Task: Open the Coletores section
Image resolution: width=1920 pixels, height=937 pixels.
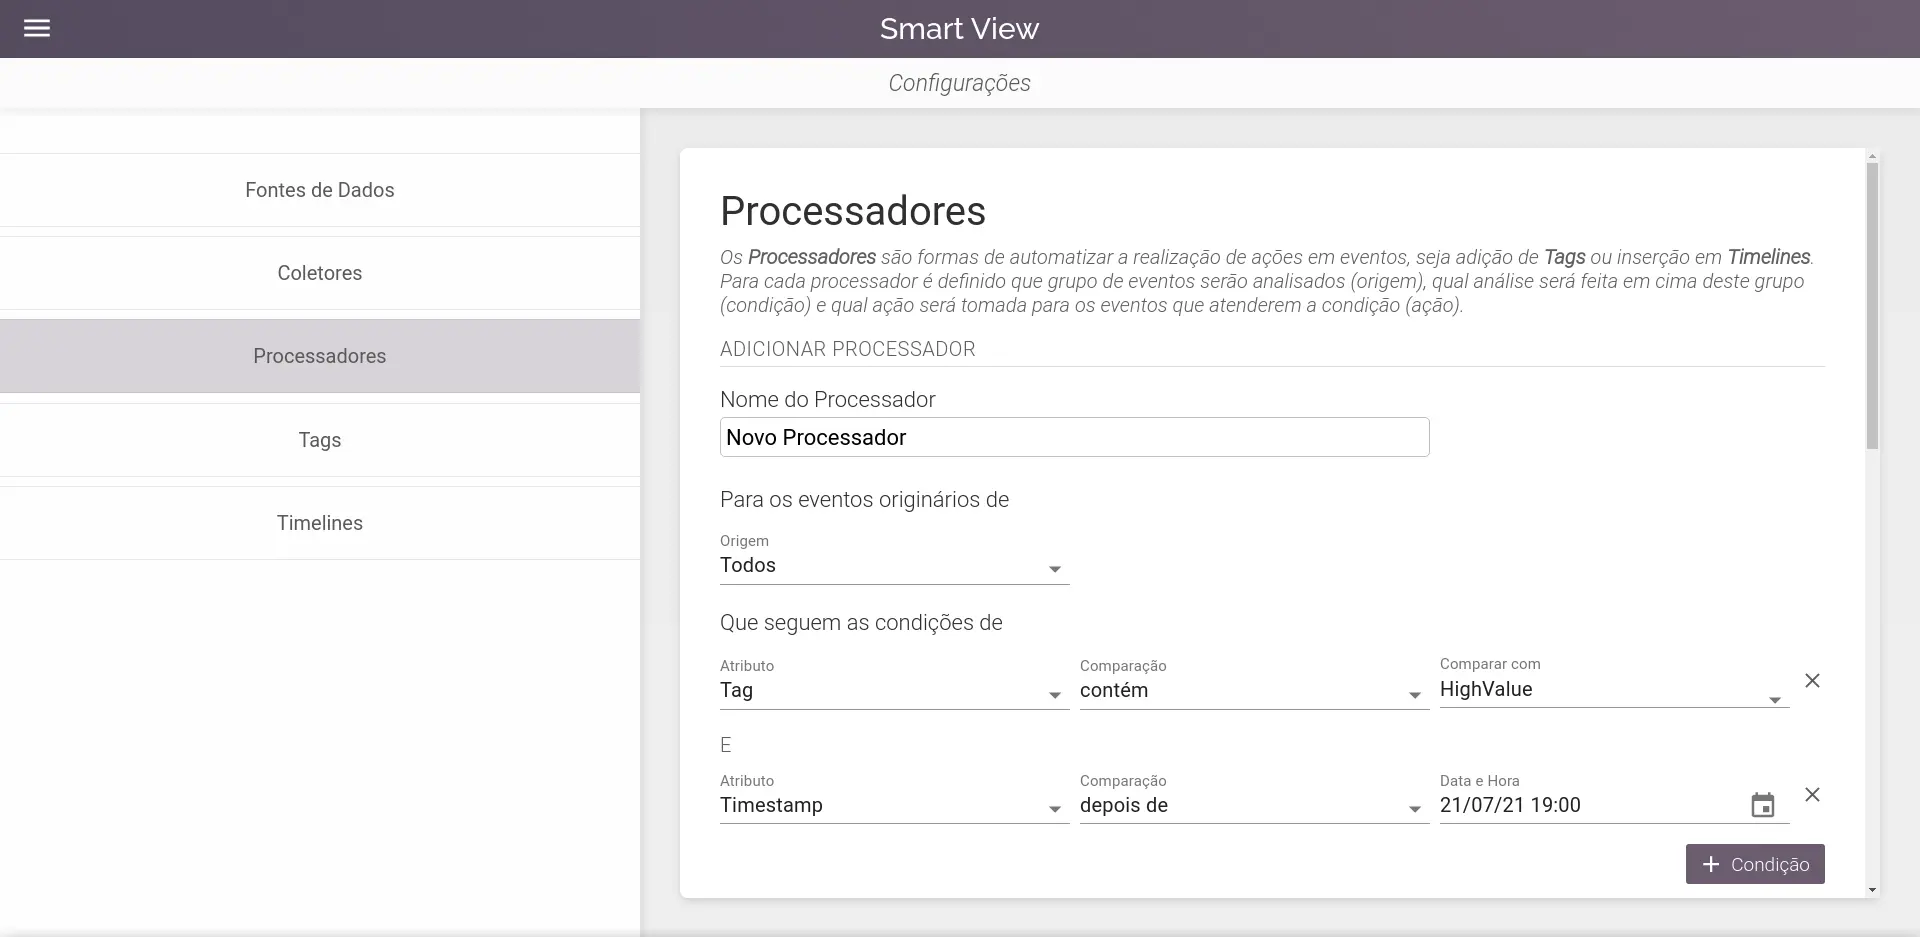Action: click(319, 273)
